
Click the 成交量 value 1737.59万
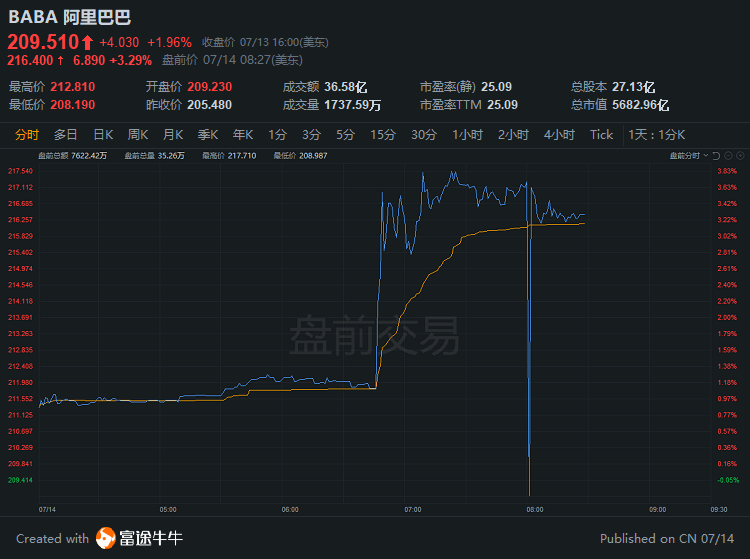click(x=353, y=105)
